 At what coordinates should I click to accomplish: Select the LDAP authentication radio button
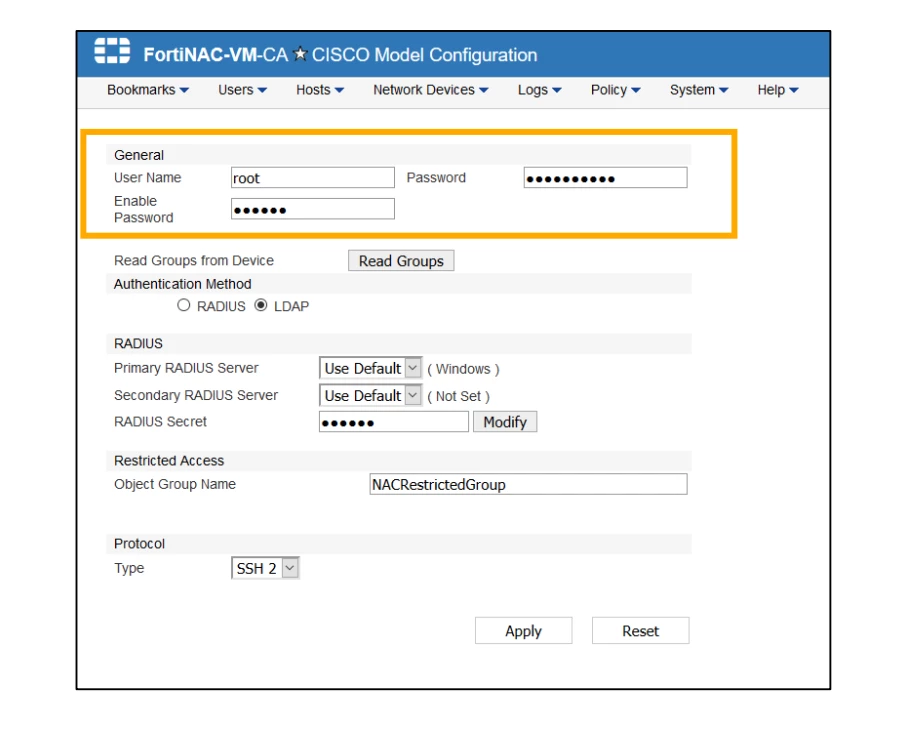pos(261,305)
